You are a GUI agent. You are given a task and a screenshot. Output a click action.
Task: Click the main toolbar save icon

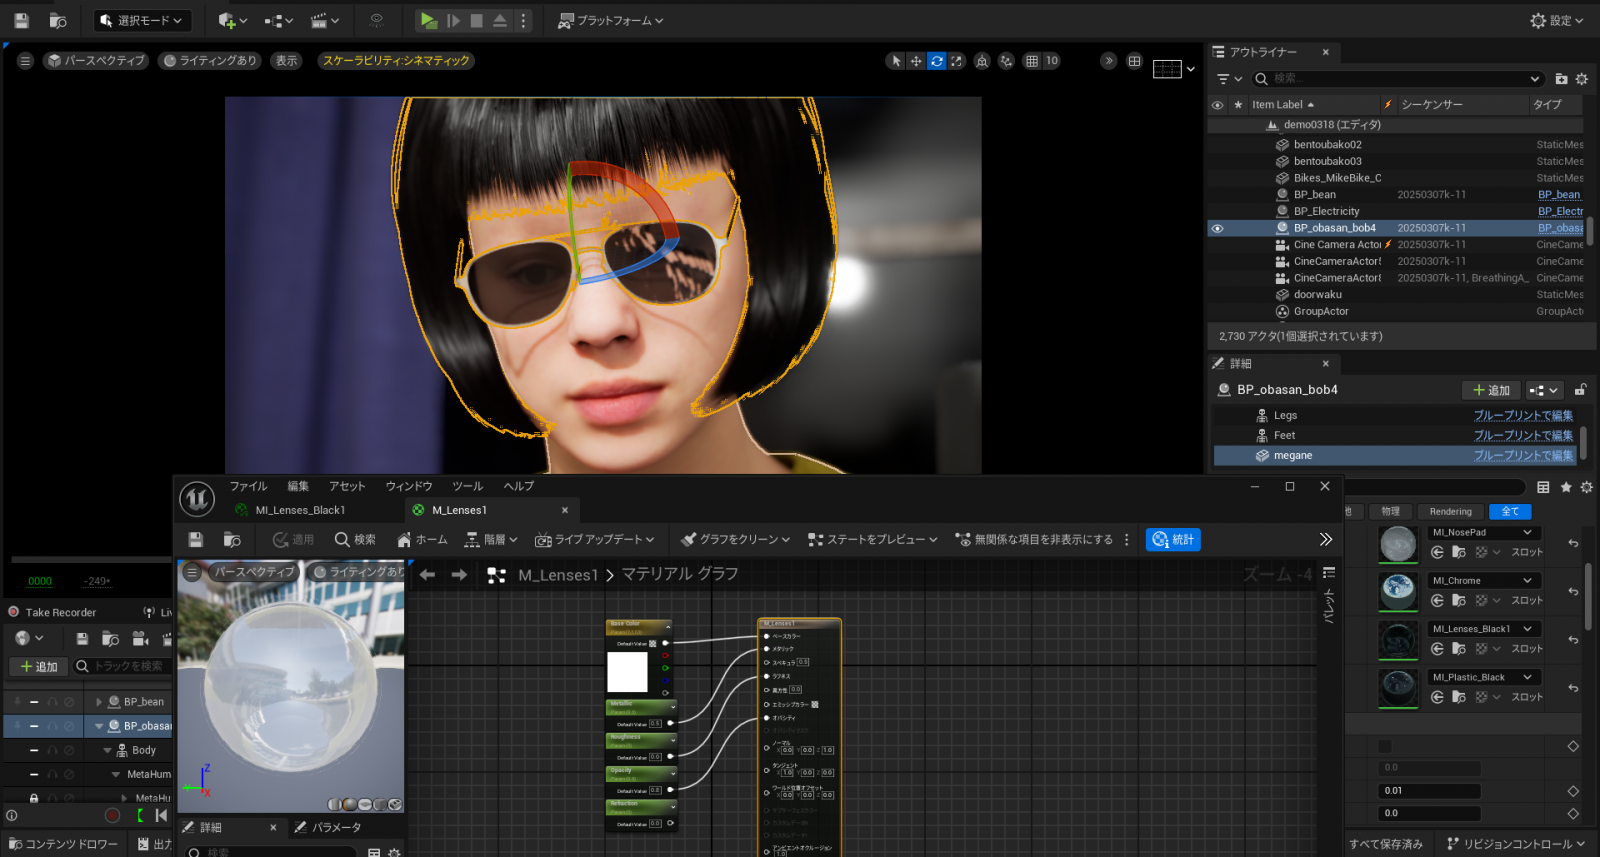(x=21, y=20)
